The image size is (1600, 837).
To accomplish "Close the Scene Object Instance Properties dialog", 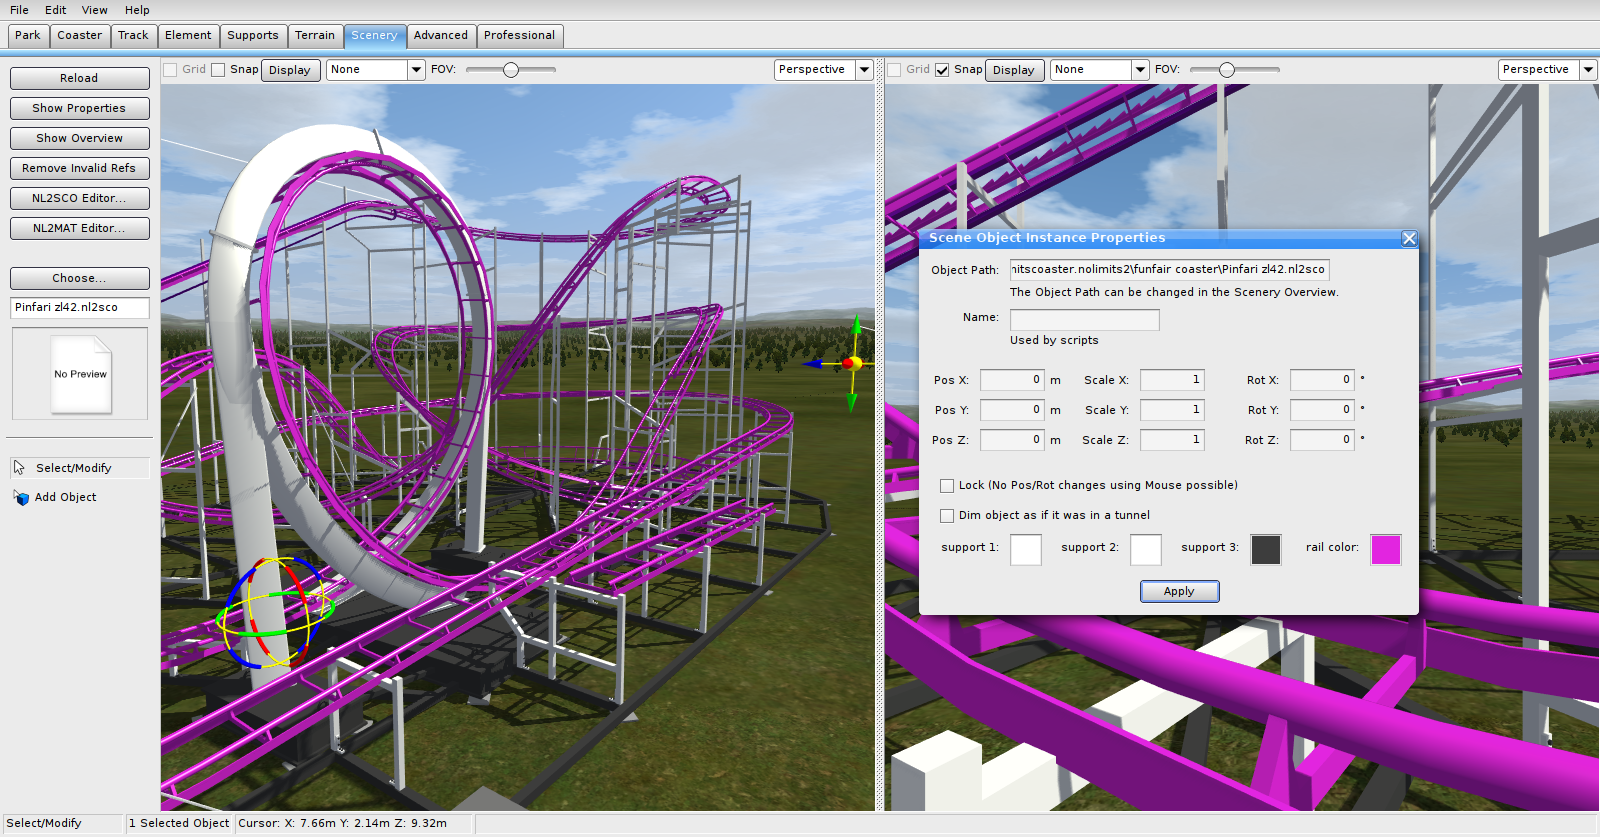I will (x=1409, y=238).
